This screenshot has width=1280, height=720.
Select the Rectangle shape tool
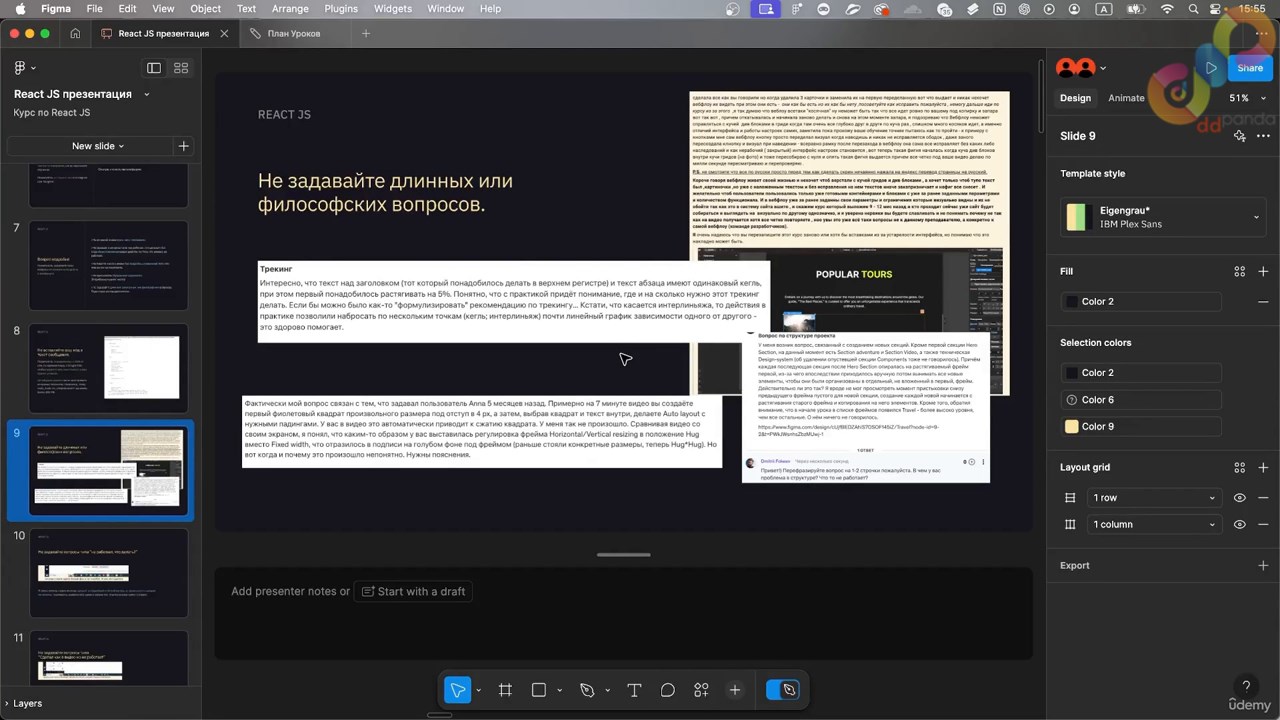click(x=538, y=690)
